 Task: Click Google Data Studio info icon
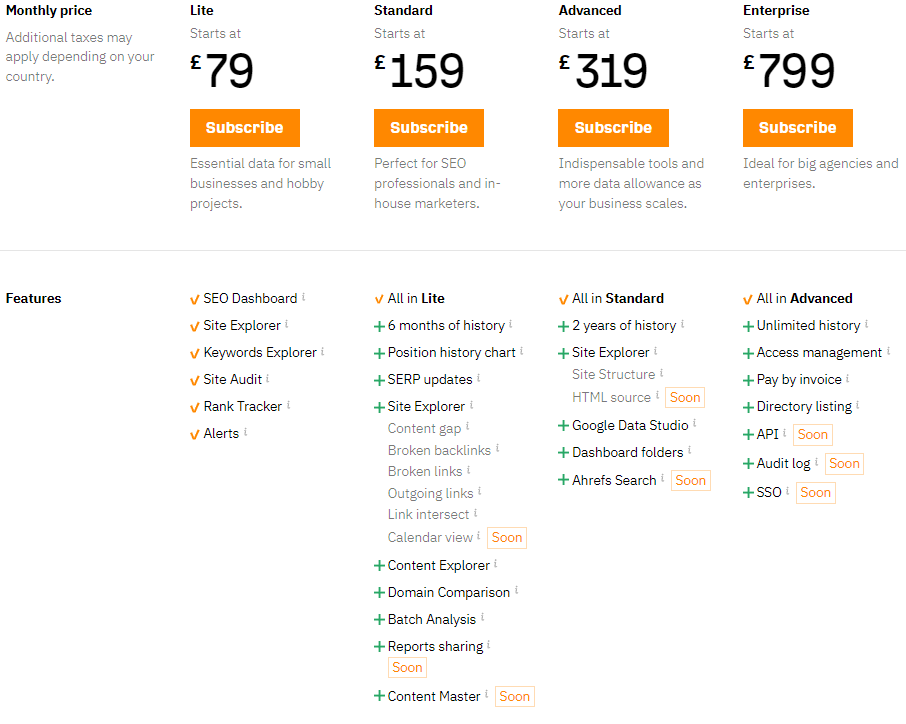click(x=695, y=424)
